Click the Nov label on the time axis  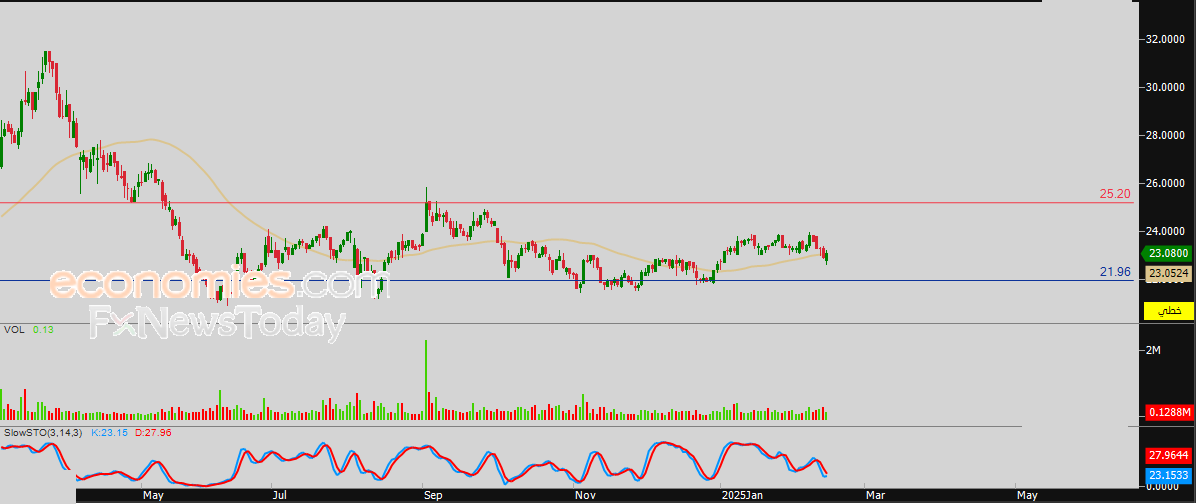coord(584,496)
